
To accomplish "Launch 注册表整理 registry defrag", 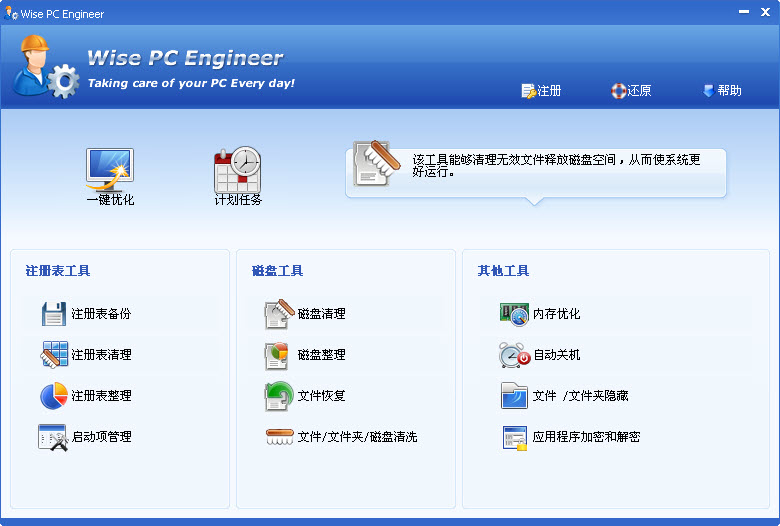I will 101,396.
